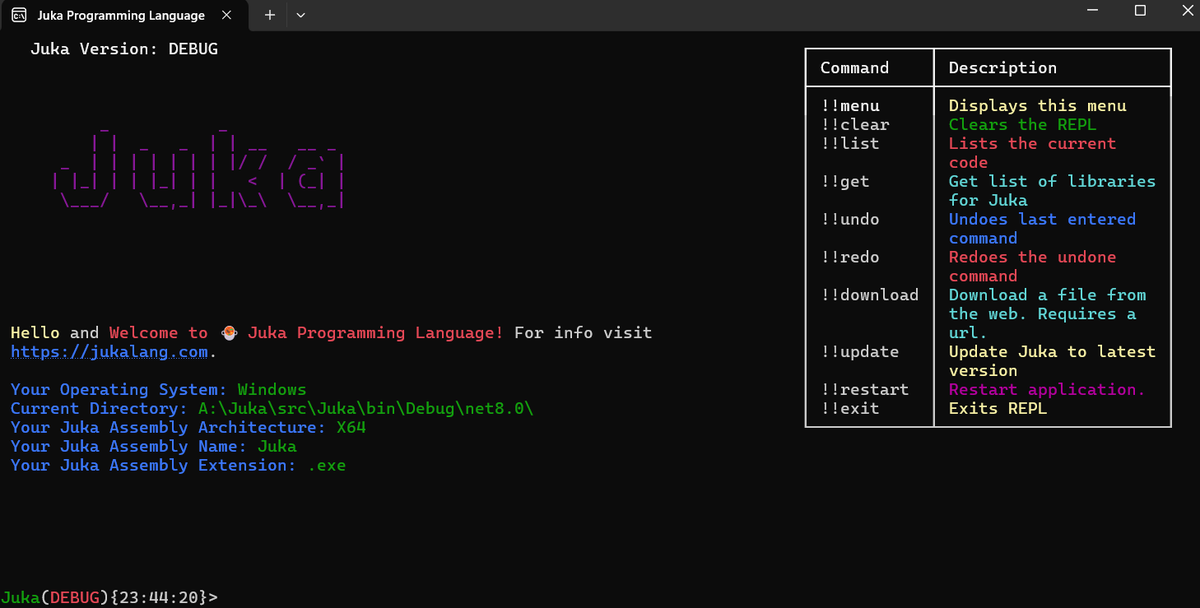Viewport: 1200px width, 608px height.
Task: Click the "For info visit" text
Action: click(x=583, y=333)
